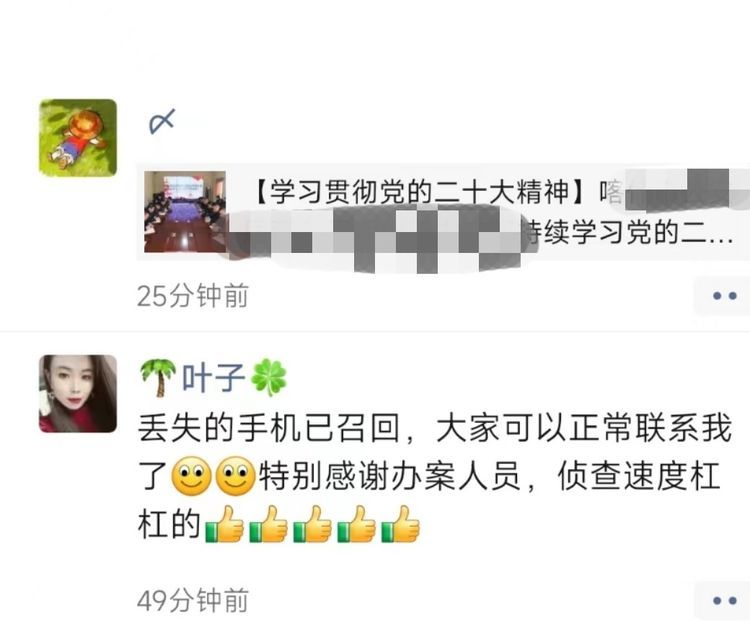Tap the four-leaf clover emoji after 叶子
The image size is (750, 632).
(x=269, y=378)
